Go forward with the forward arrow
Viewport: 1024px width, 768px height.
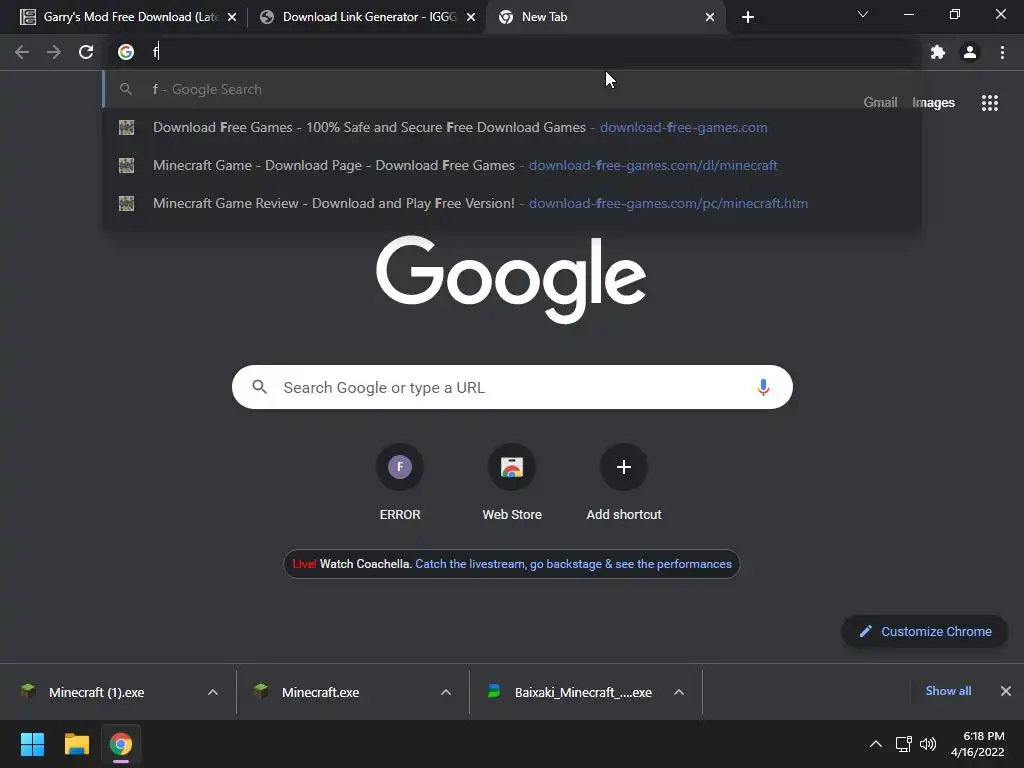[54, 52]
